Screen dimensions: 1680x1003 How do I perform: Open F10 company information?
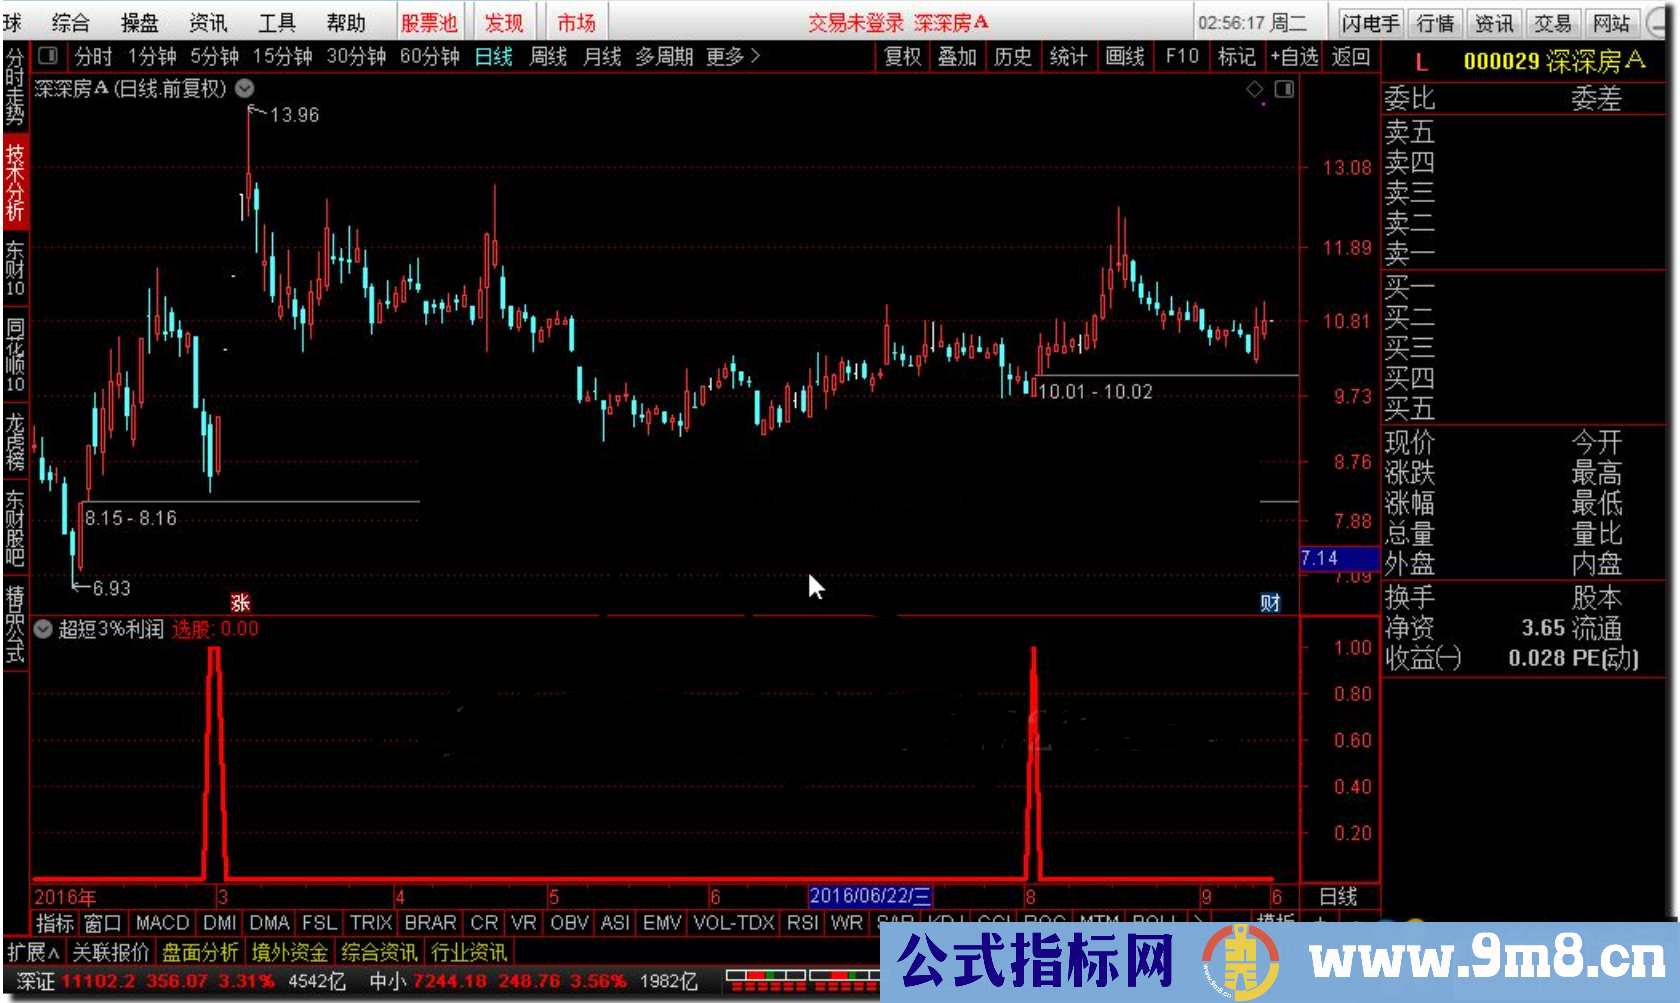coord(1182,57)
